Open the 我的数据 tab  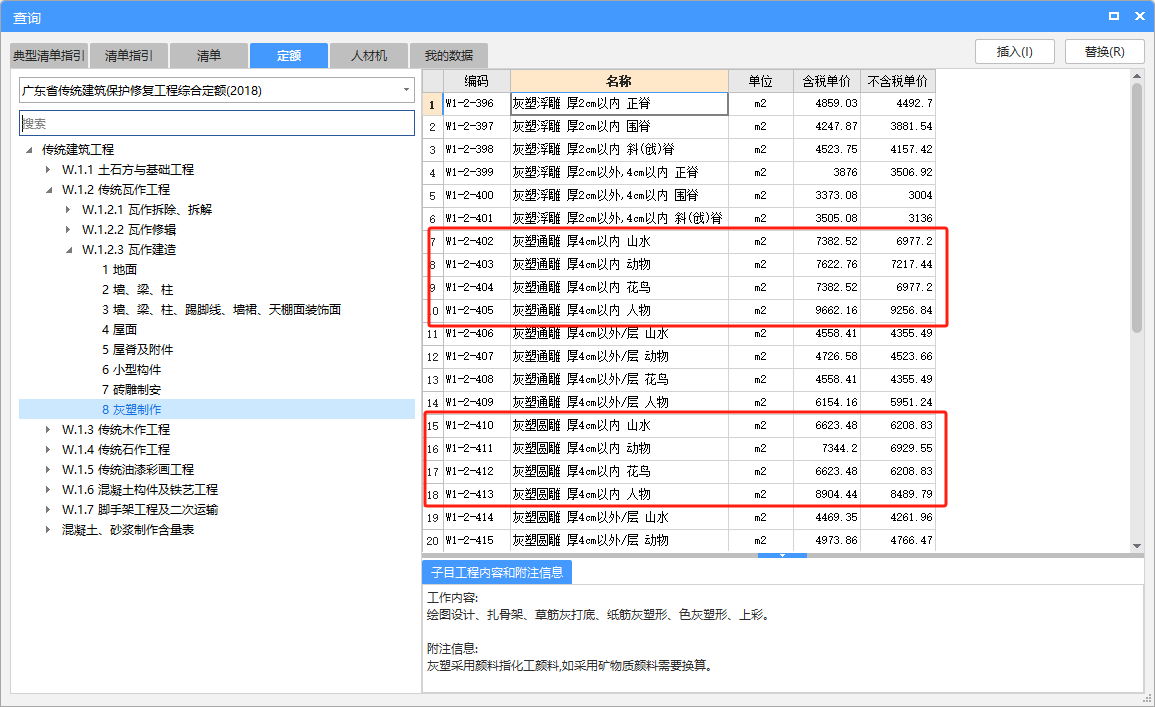[x=449, y=56]
